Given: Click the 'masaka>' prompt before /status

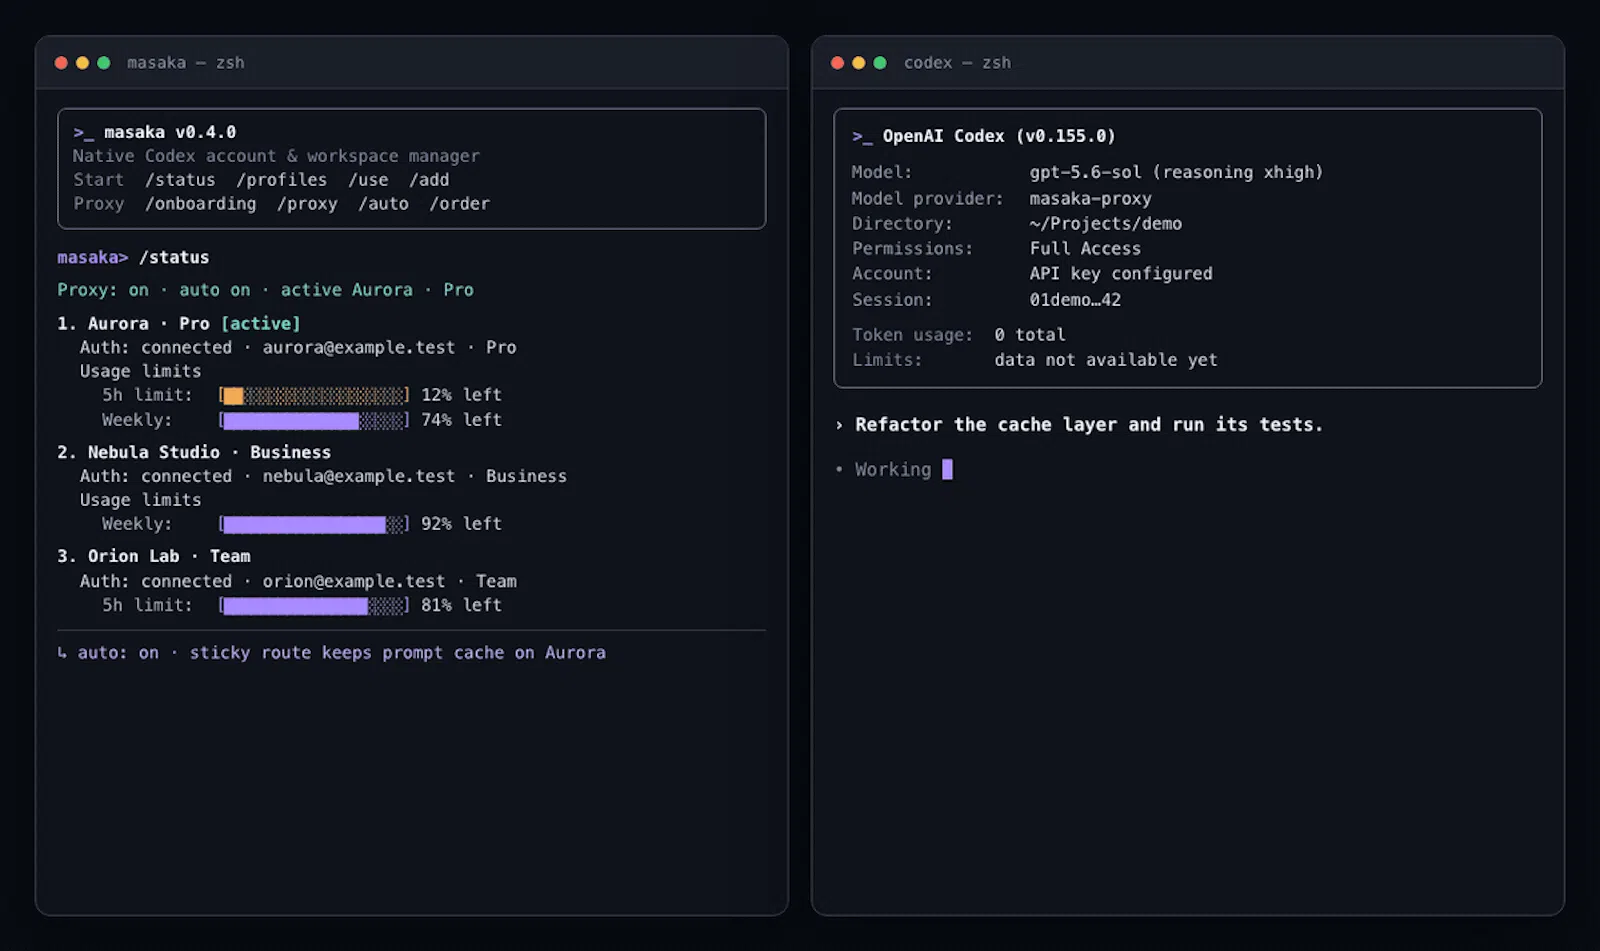Looking at the screenshot, I should pos(92,258).
